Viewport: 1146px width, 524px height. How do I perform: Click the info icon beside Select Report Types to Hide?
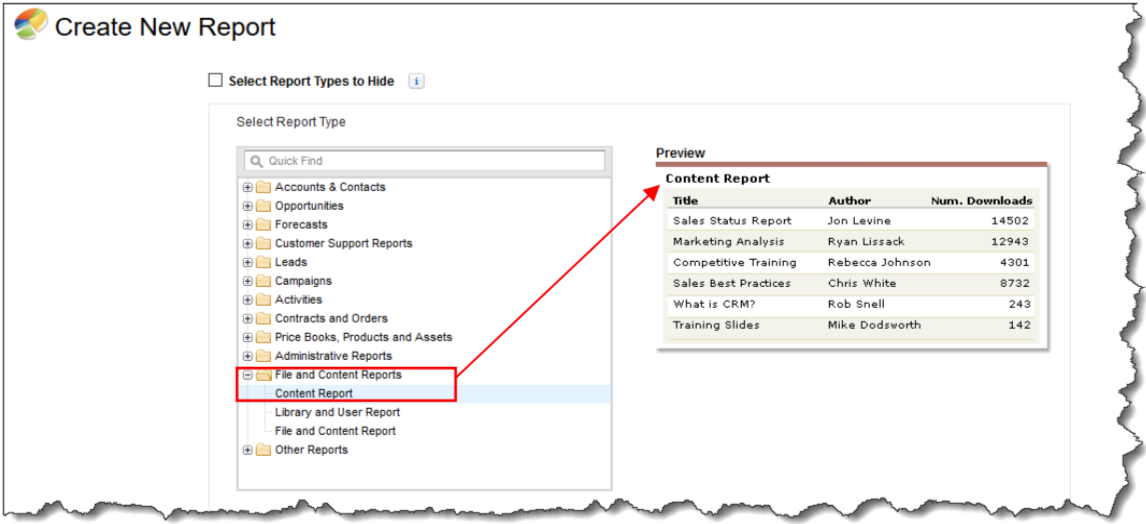point(417,81)
